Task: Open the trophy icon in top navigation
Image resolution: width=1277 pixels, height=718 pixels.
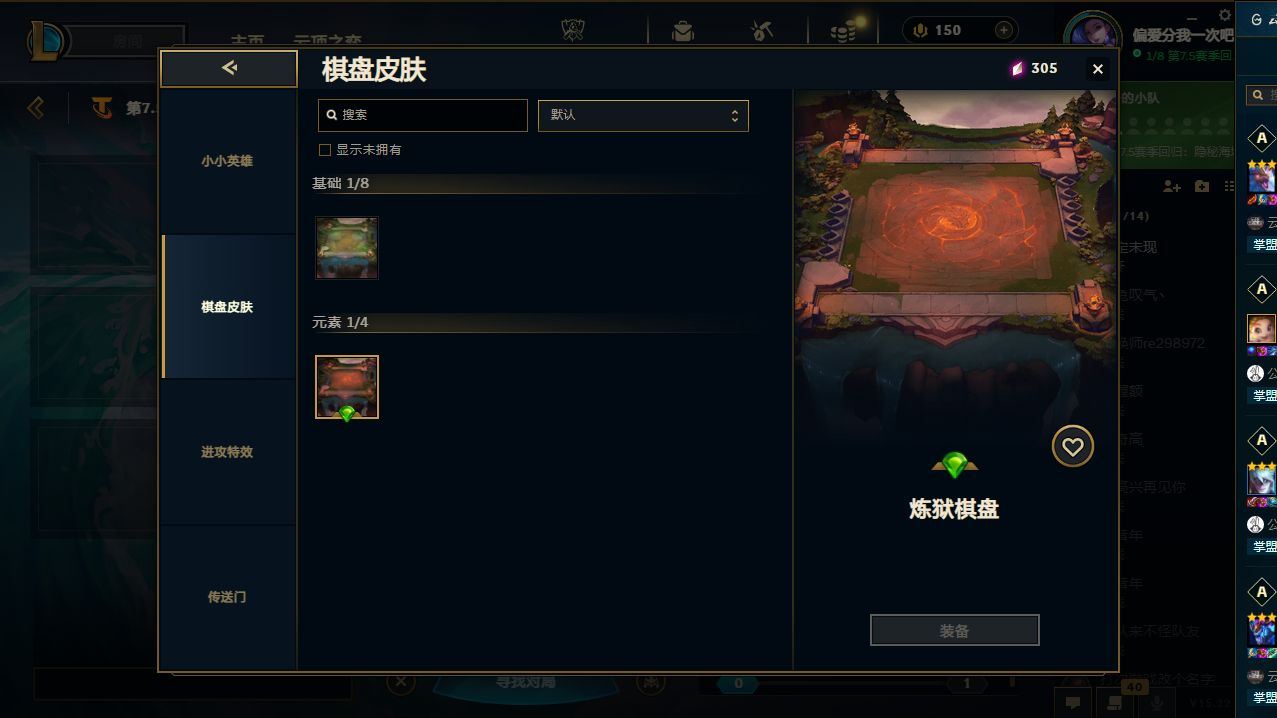Action: (573, 31)
